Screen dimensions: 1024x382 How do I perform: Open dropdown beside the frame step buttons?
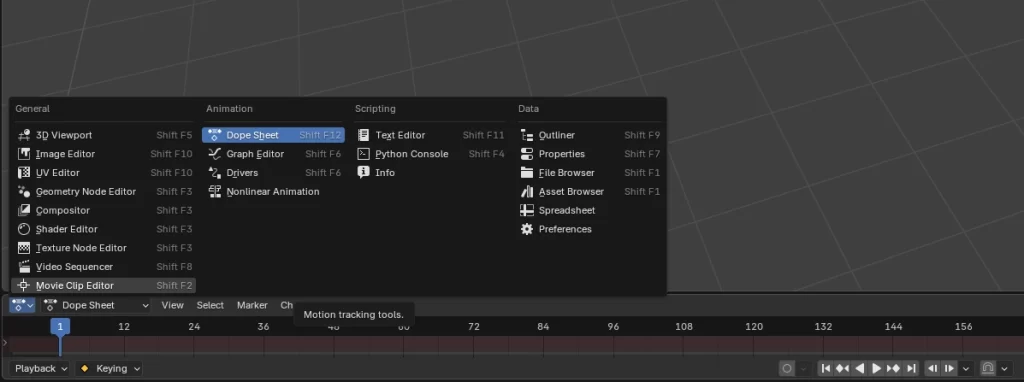tap(966, 368)
